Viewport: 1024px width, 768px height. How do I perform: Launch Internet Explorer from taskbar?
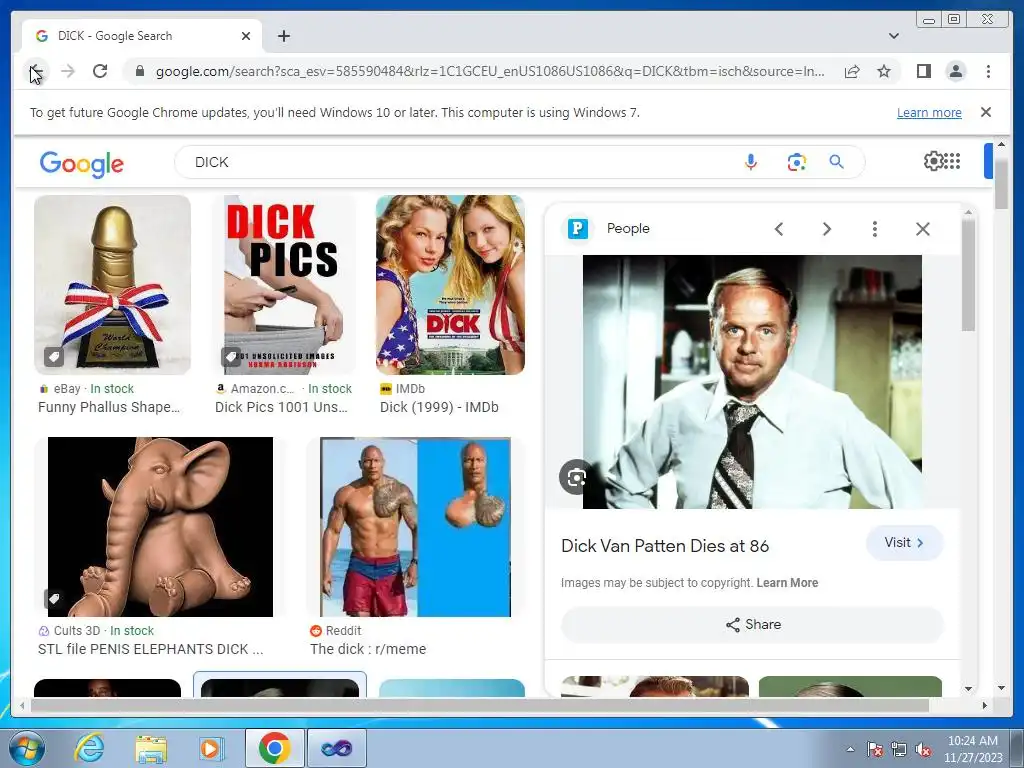pyautogui.click(x=89, y=748)
